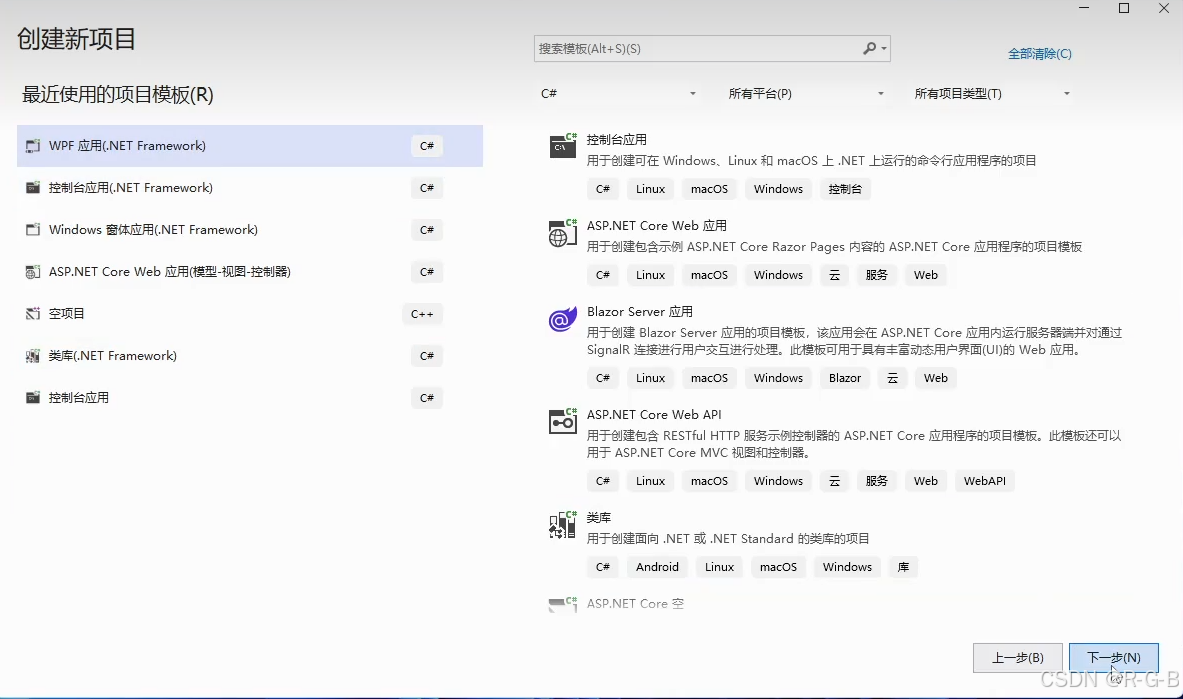Click the 控制台应用(.NET Framework) recent template icon
1183x699 pixels.
32,188
